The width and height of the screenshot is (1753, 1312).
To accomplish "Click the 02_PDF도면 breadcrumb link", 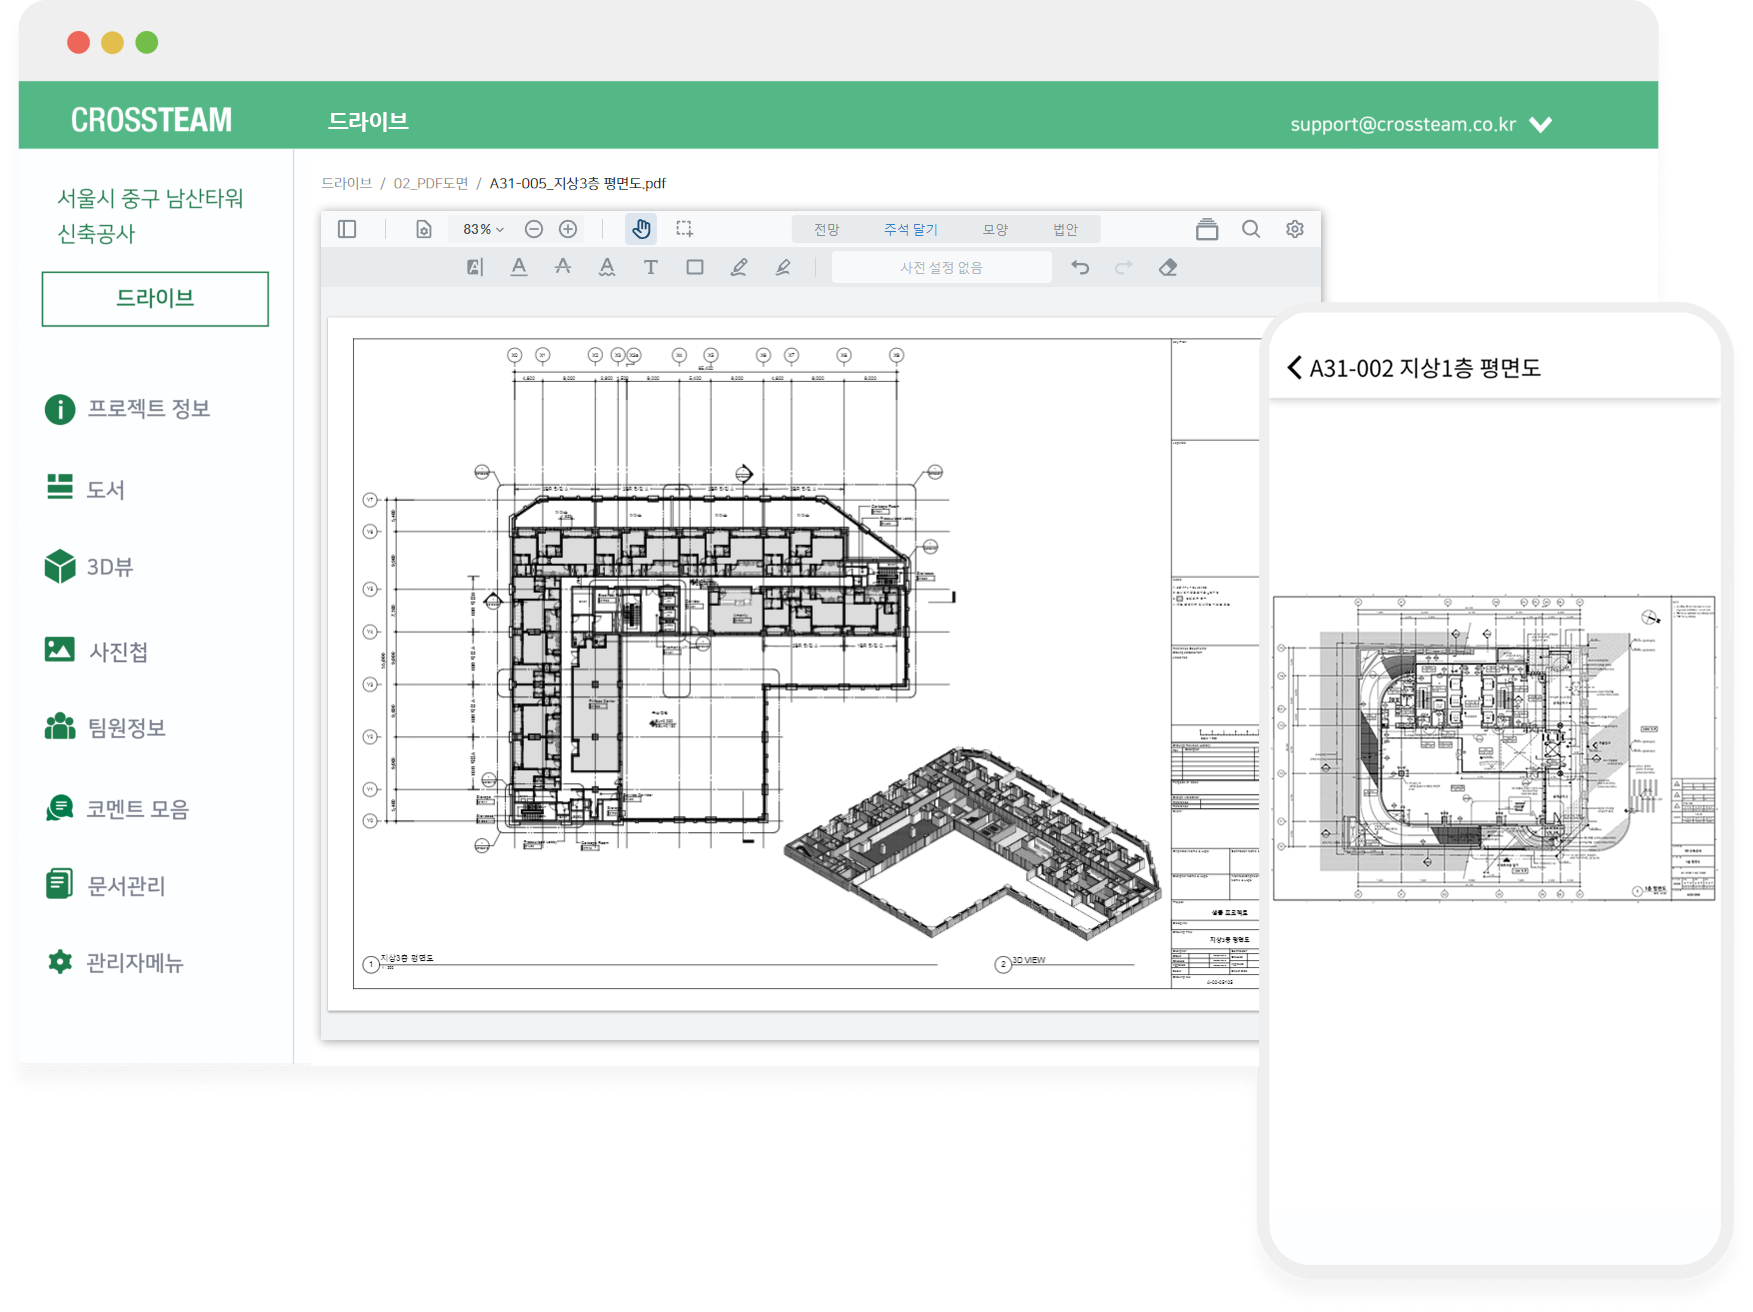I will tap(430, 183).
